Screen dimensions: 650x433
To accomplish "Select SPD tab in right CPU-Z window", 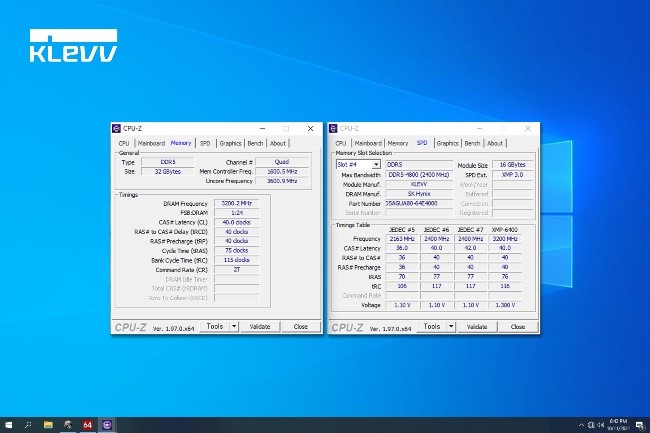I will coord(422,143).
